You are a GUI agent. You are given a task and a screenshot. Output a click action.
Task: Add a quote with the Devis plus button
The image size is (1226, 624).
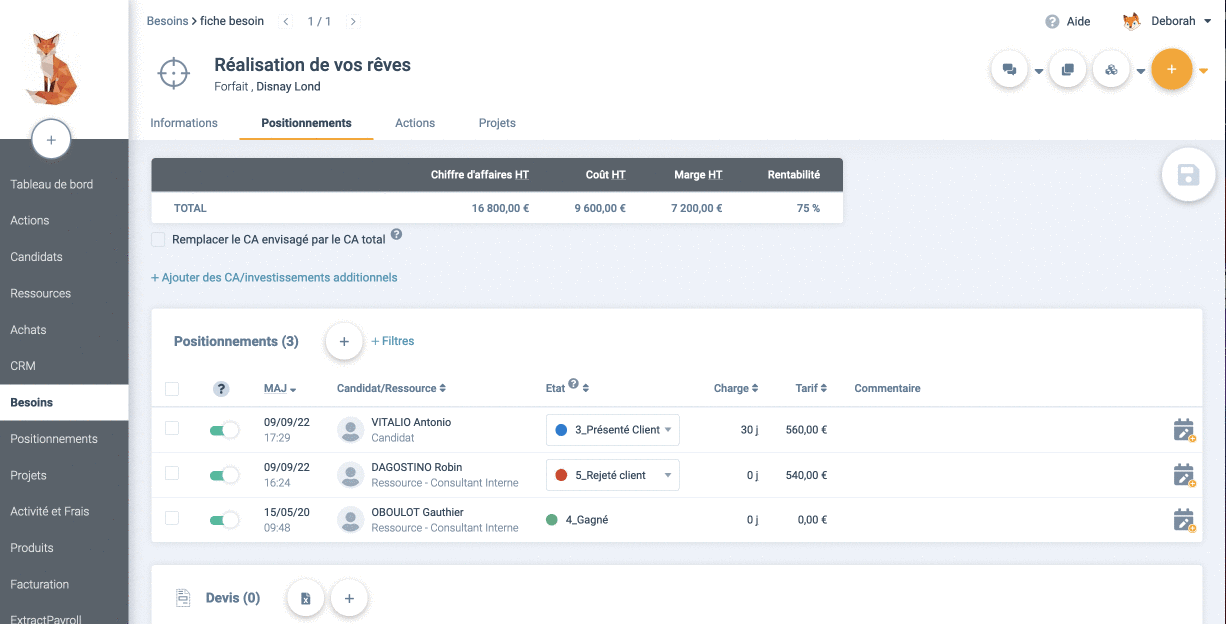tap(349, 598)
